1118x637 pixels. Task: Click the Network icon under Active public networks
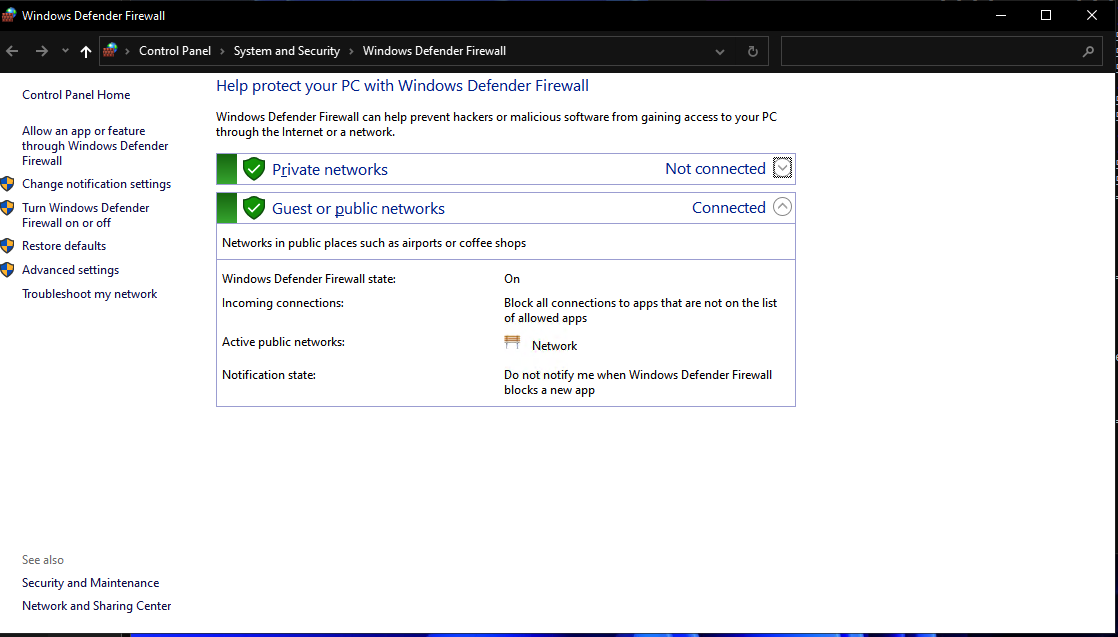click(512, 342)
